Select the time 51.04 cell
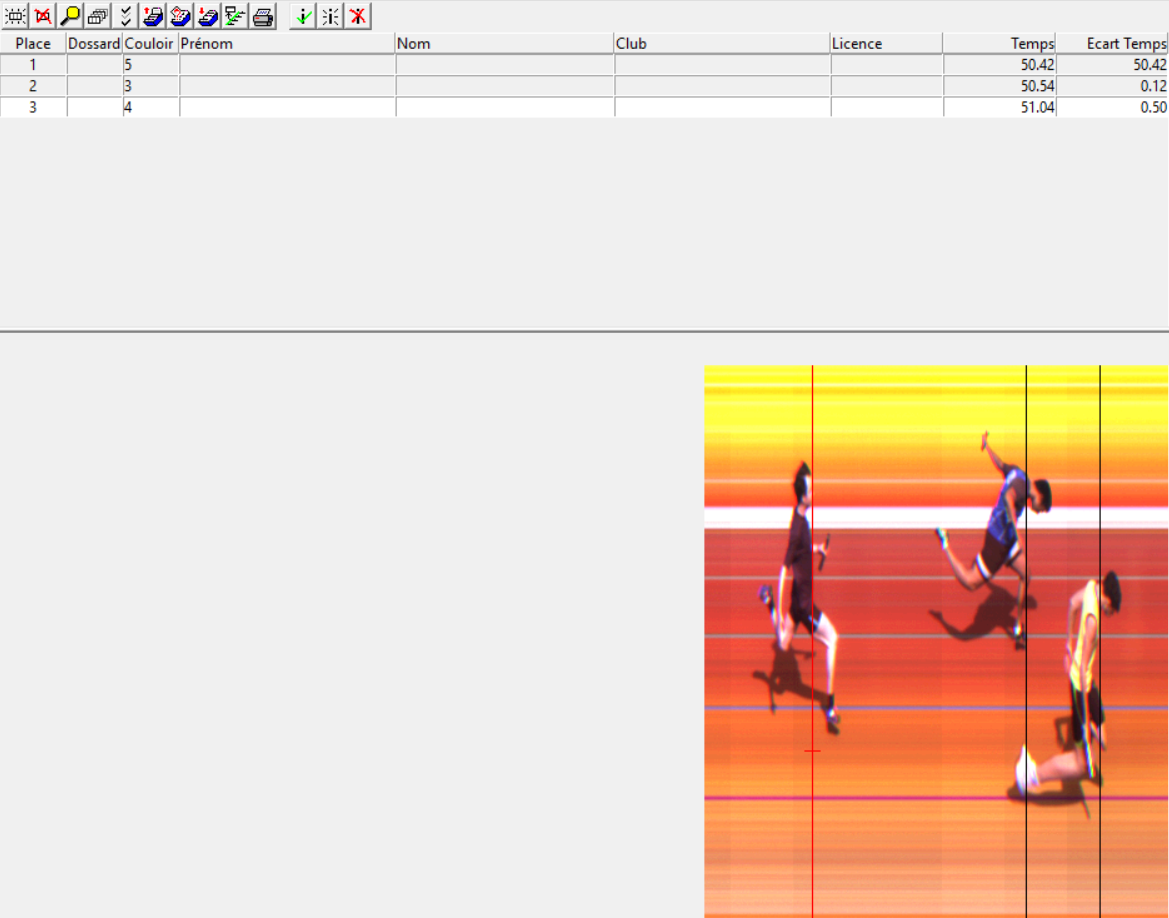The height and width of the screenshot is (918, 1169). coord(1000,107)
